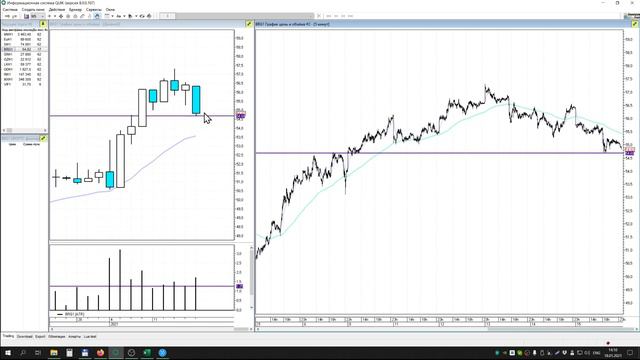
Task: Click purple ATR level label on indicator axis
Action: click(240, 287)
